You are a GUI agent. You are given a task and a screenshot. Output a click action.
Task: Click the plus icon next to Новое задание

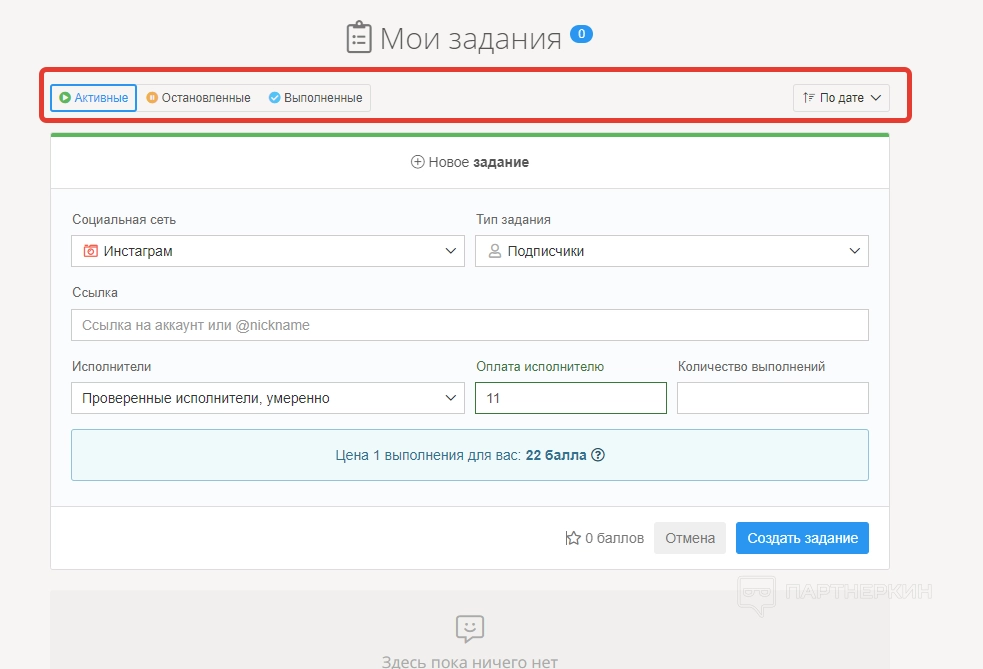pyautogui.click(x=418, y=162)
